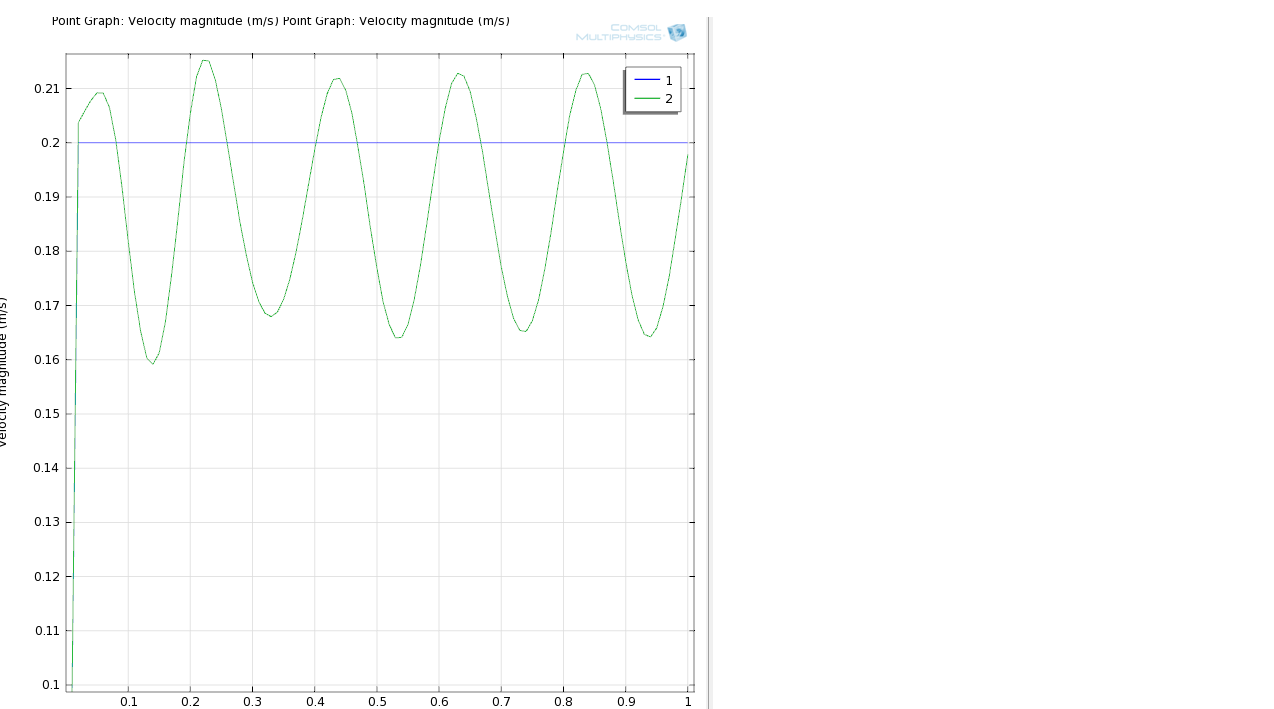Click the 0.7 tick label on x-axis

(502, 702)
